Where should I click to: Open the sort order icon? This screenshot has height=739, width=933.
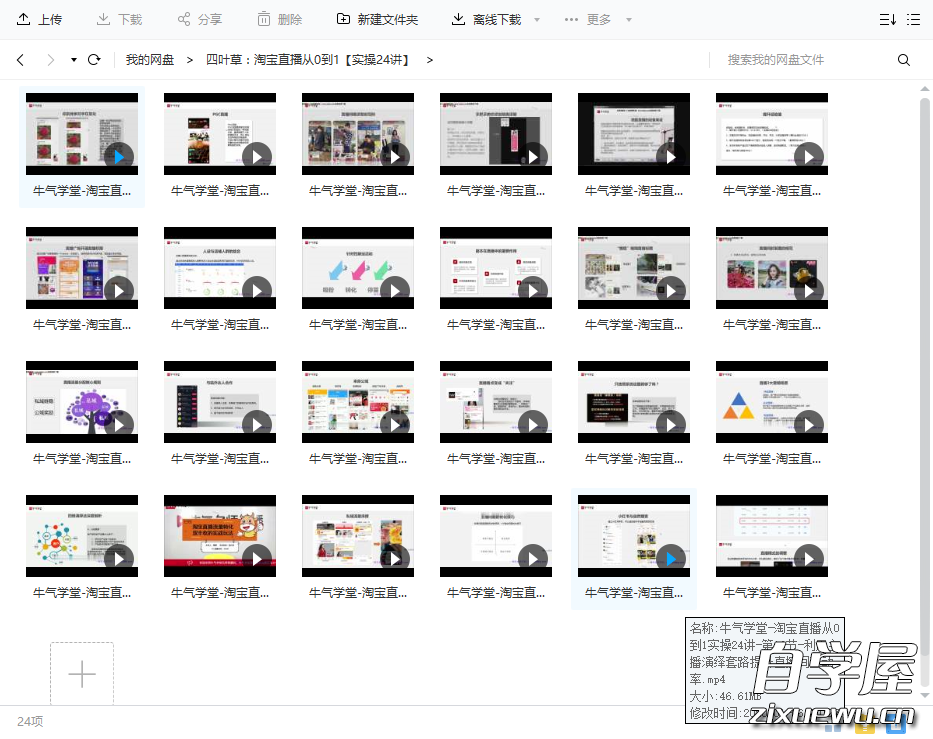888,20
